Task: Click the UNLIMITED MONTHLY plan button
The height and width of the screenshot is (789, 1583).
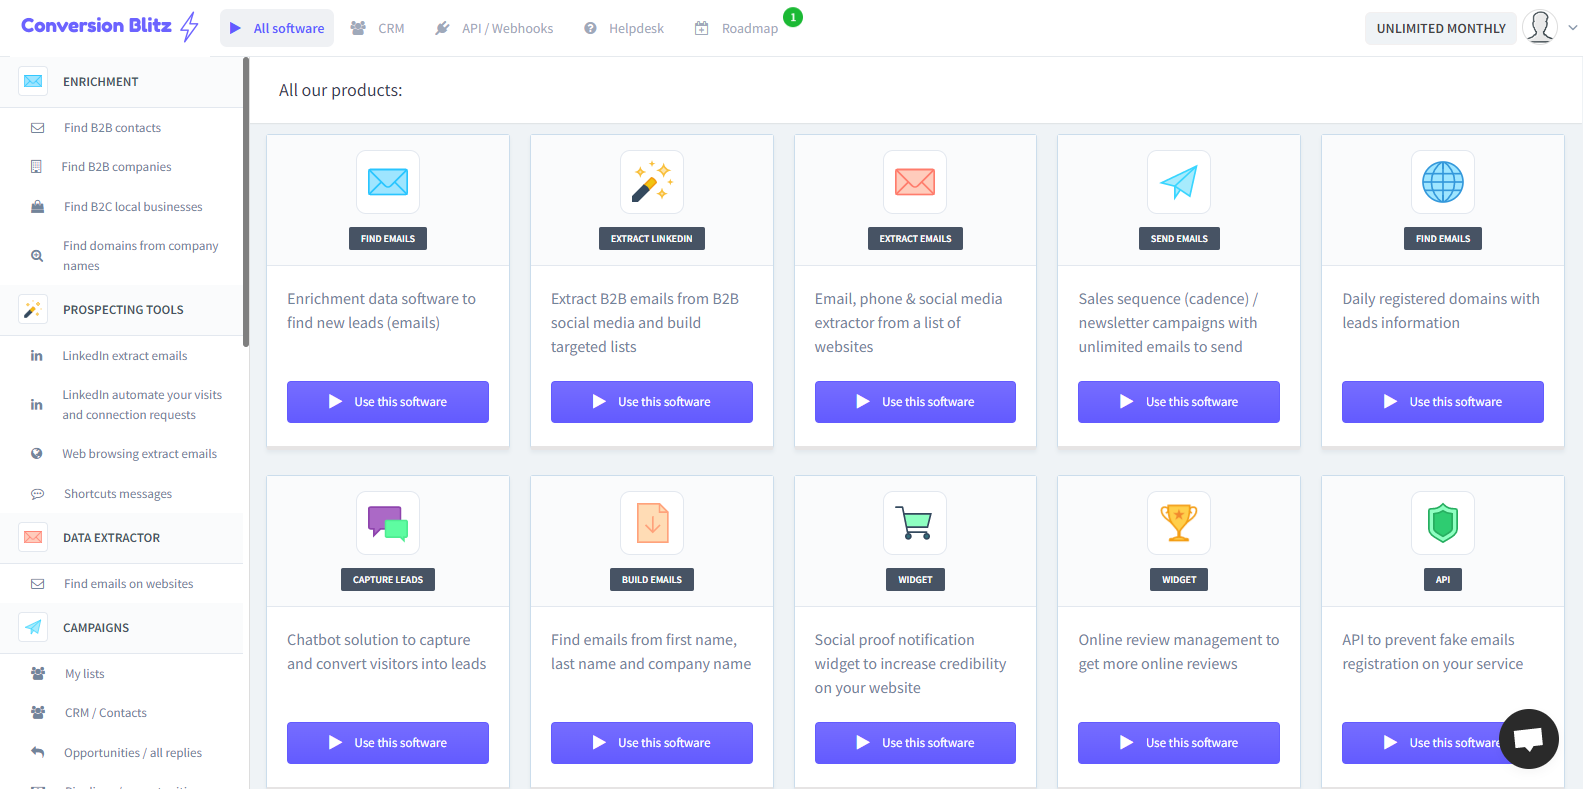Action: (x=1441, y=28)
